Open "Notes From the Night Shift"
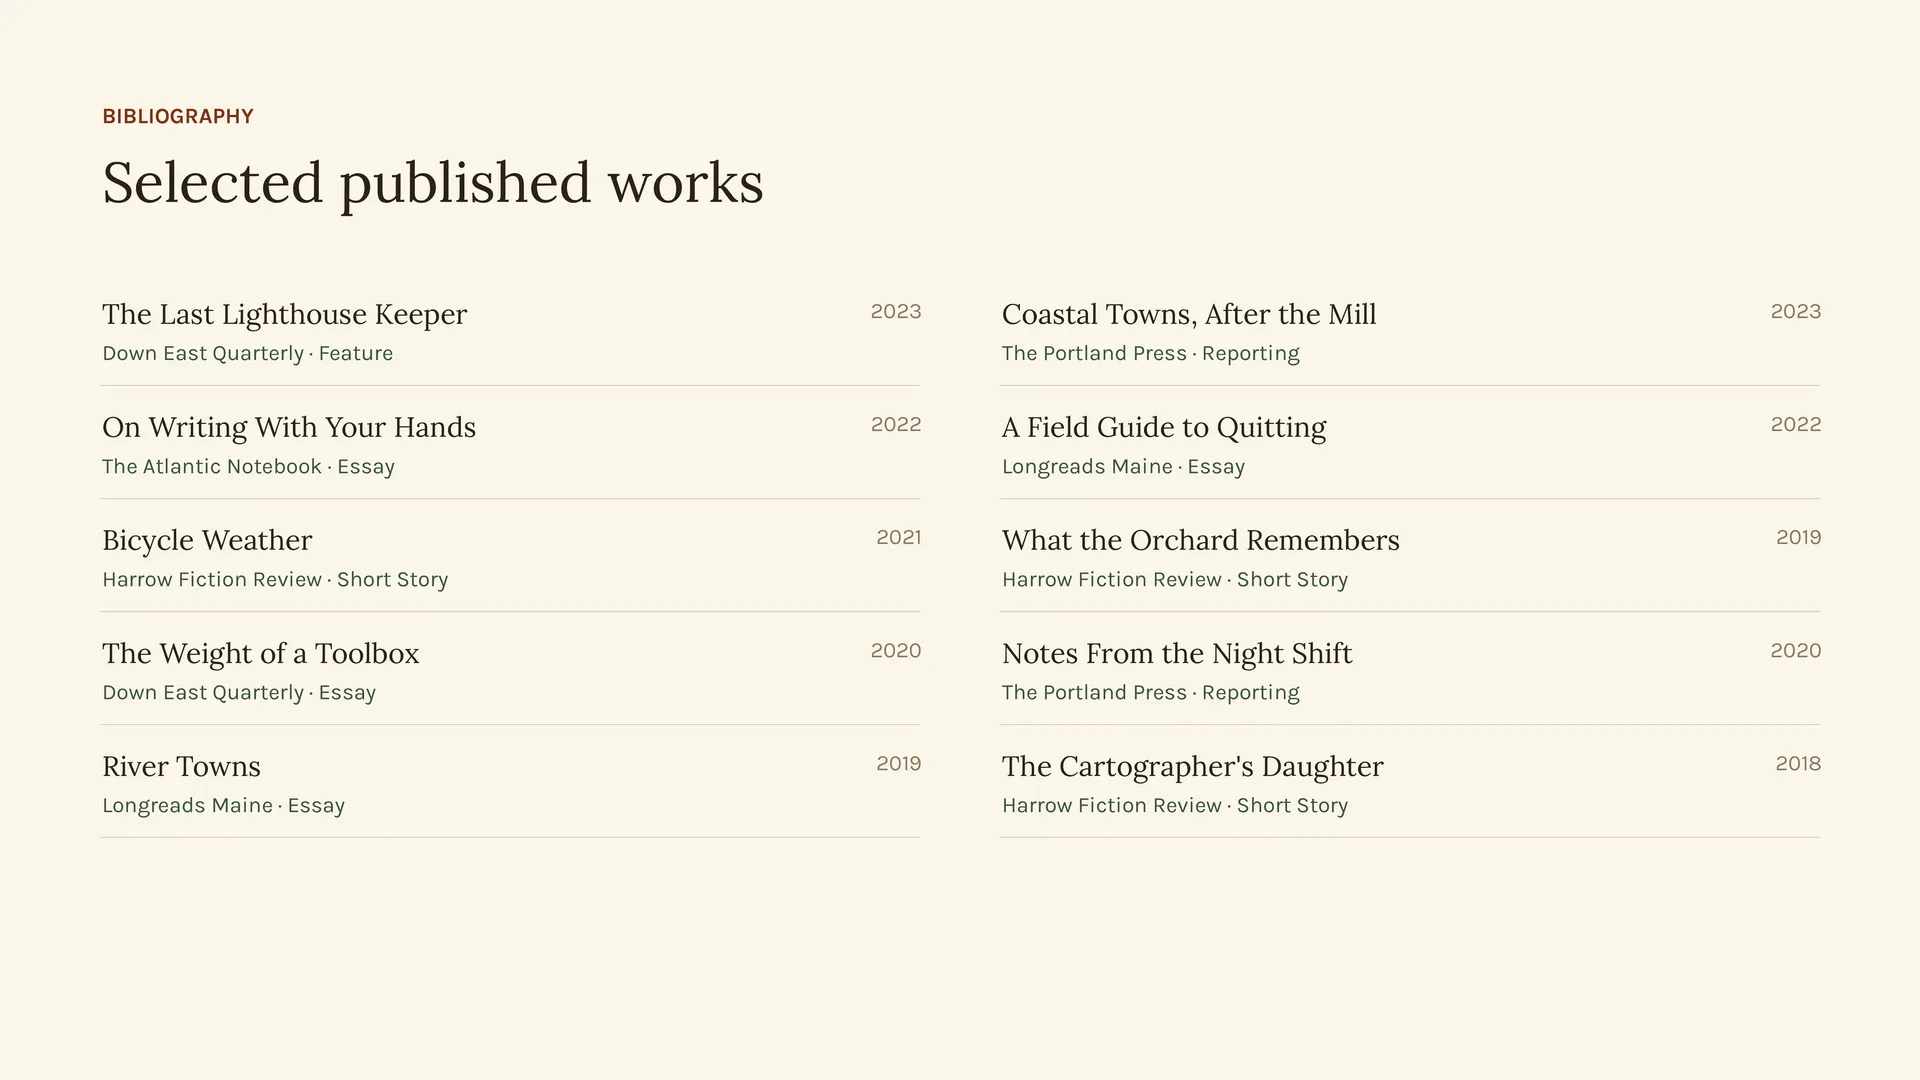 pos(1177,653)
